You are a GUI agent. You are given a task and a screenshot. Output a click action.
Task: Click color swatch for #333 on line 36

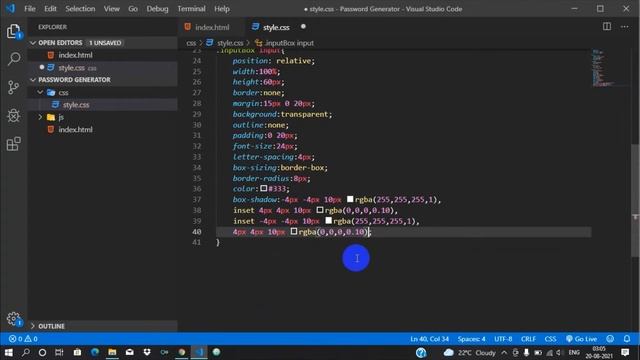(x=264, y=188)
